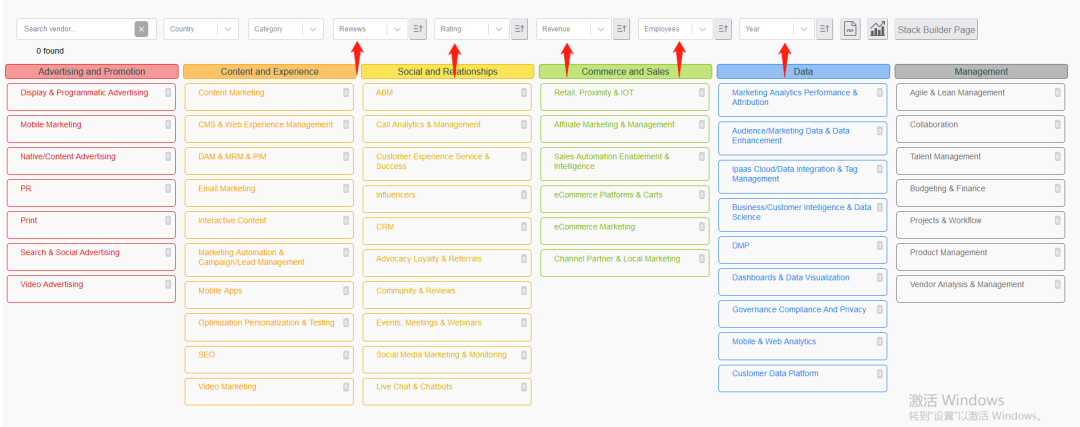Click the small icon on the CRM card

tap(524, 227)
